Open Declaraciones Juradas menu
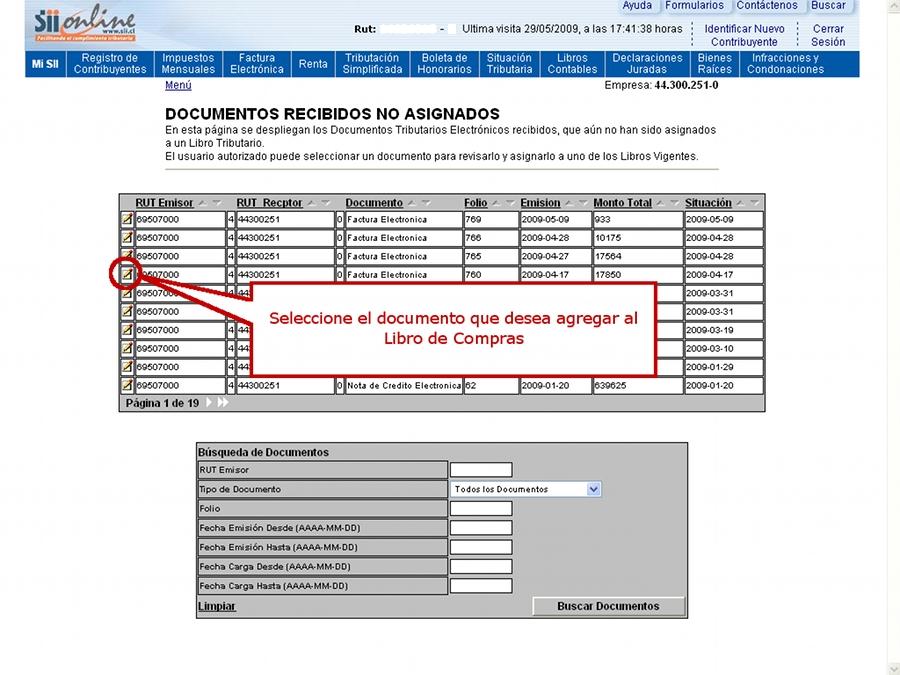 coord(647,64)
